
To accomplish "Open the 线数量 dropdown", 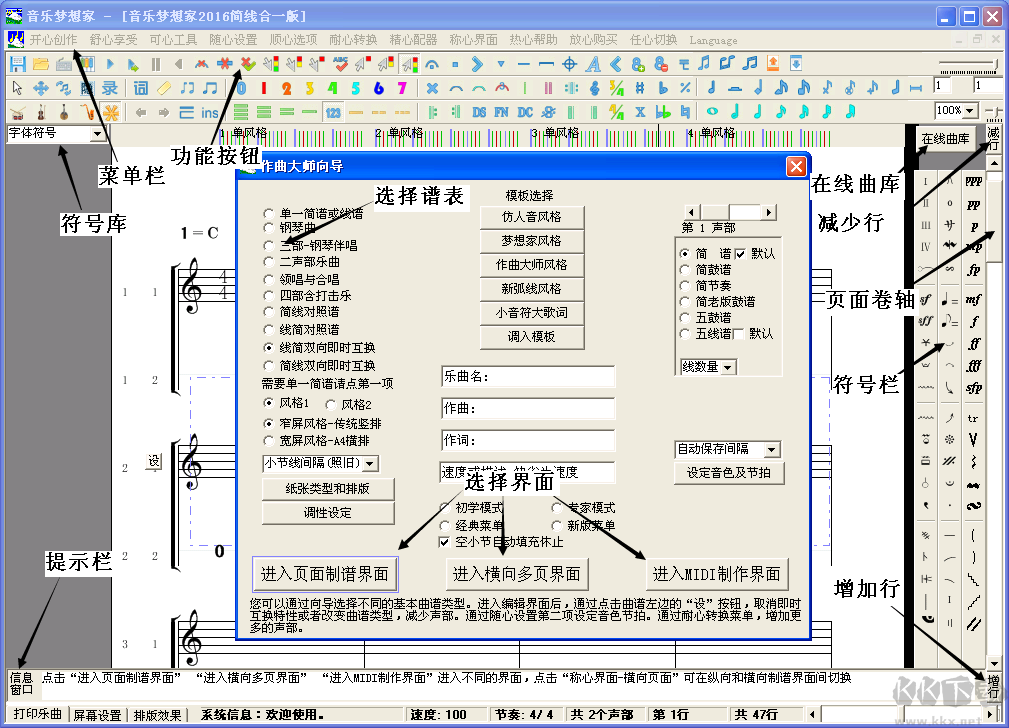I will (x=727, y=365).
